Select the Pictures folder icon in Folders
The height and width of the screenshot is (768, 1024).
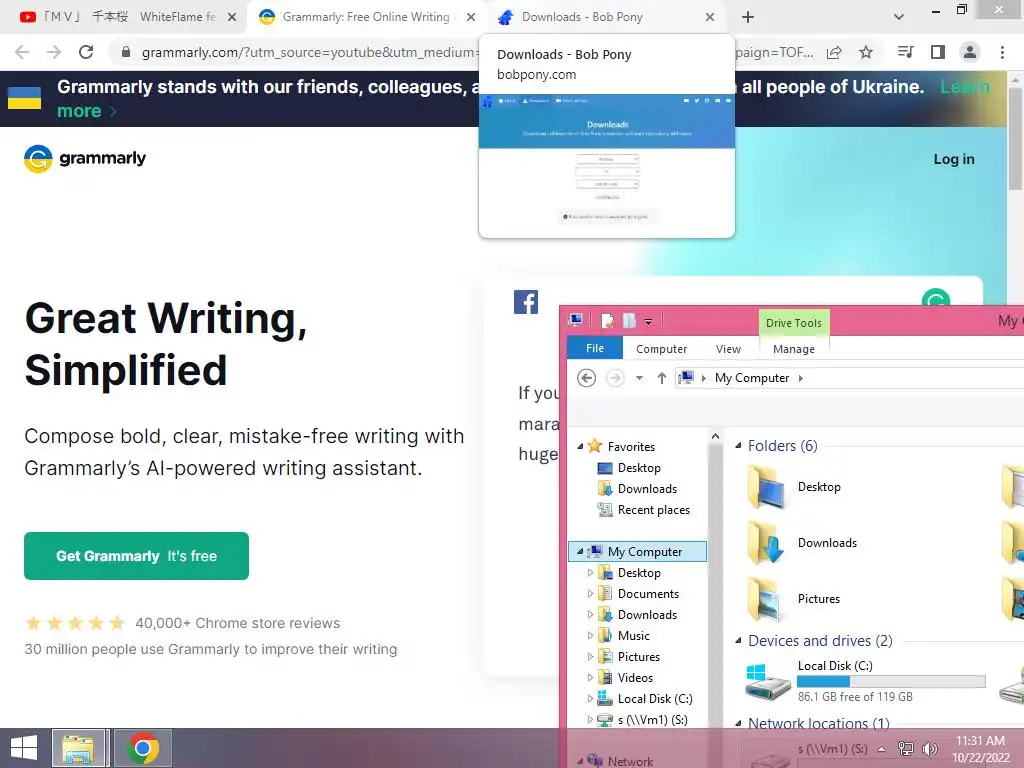coord(765,599)
